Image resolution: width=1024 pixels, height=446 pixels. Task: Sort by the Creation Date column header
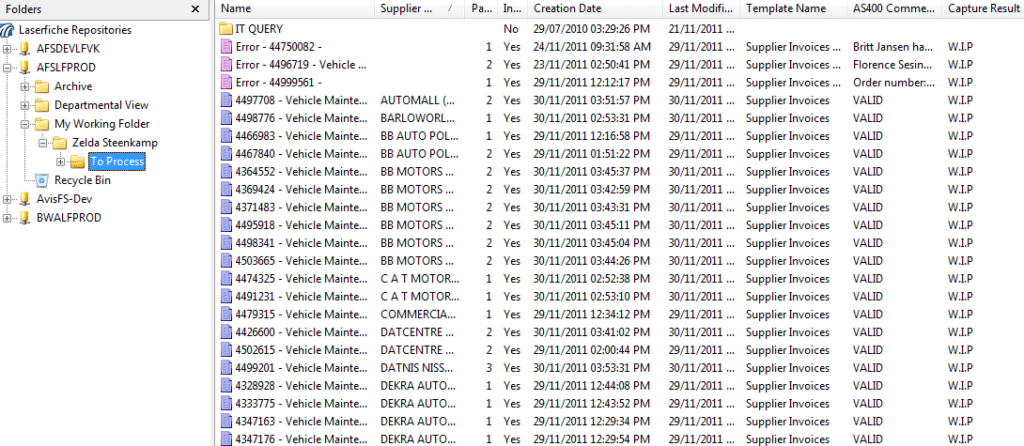coord(597,9)
